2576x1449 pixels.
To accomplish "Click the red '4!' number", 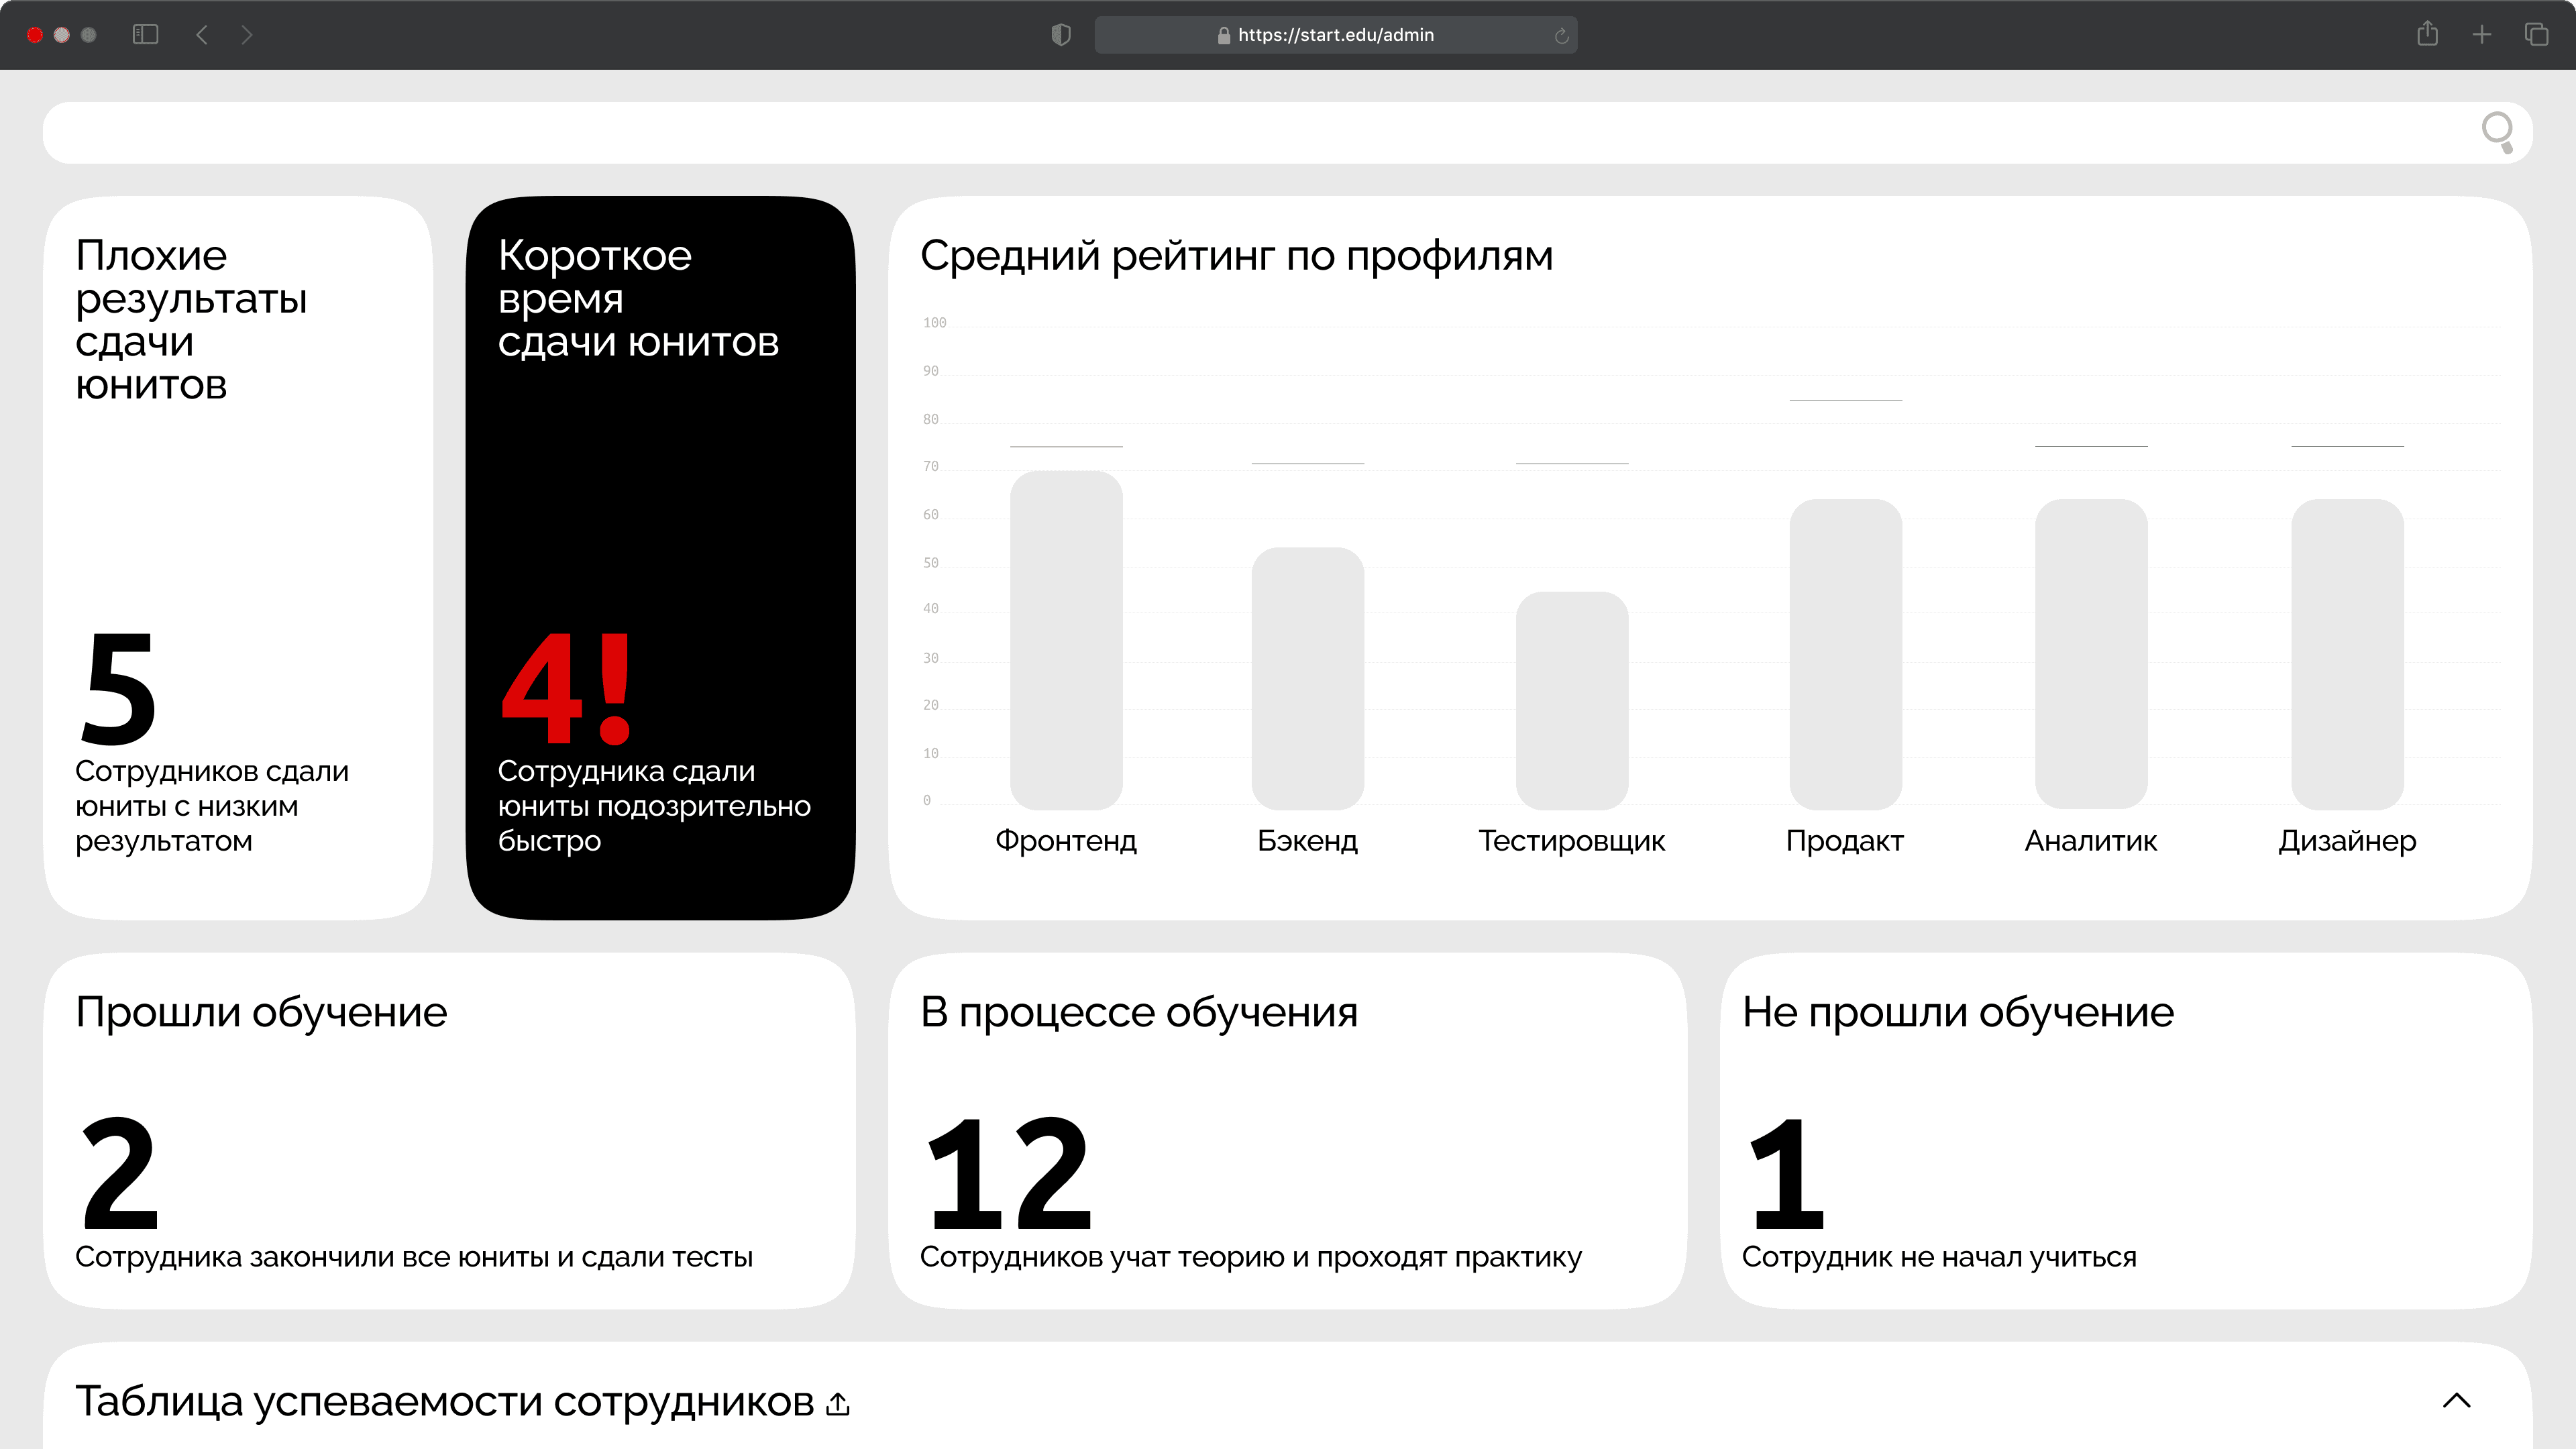I will (x=565, y=688).
